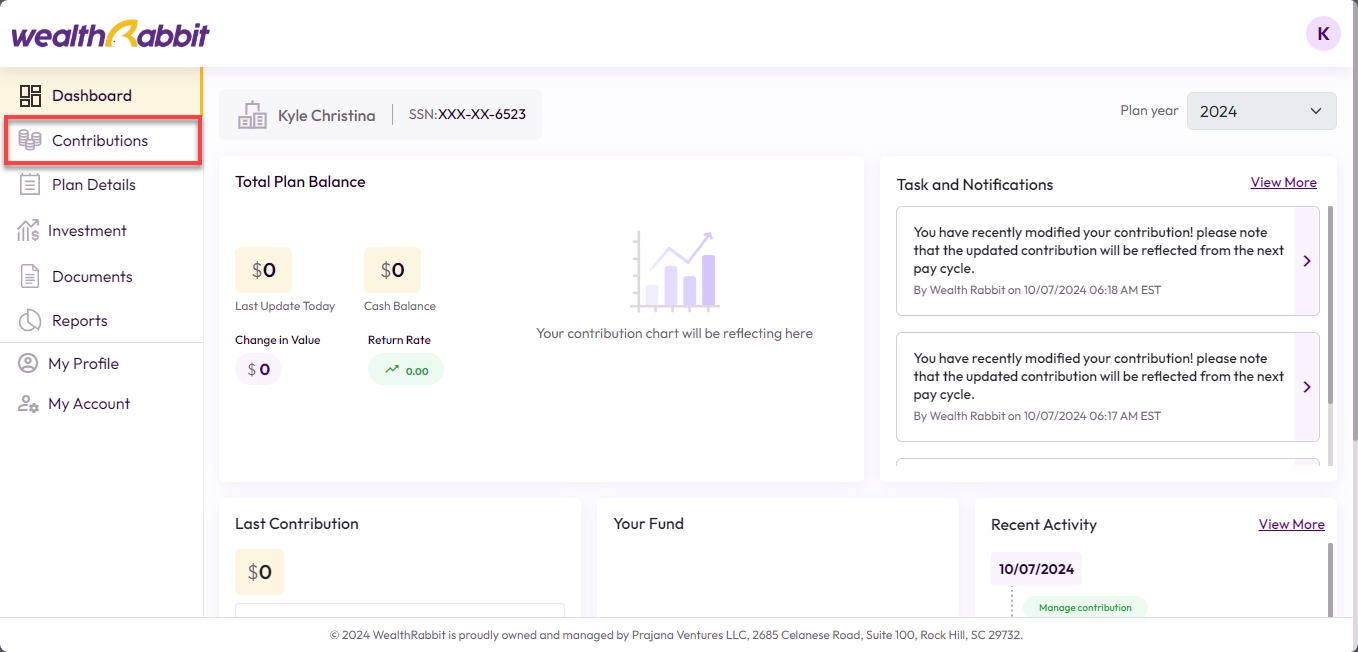Open the Reports menu item

[79, 321]
